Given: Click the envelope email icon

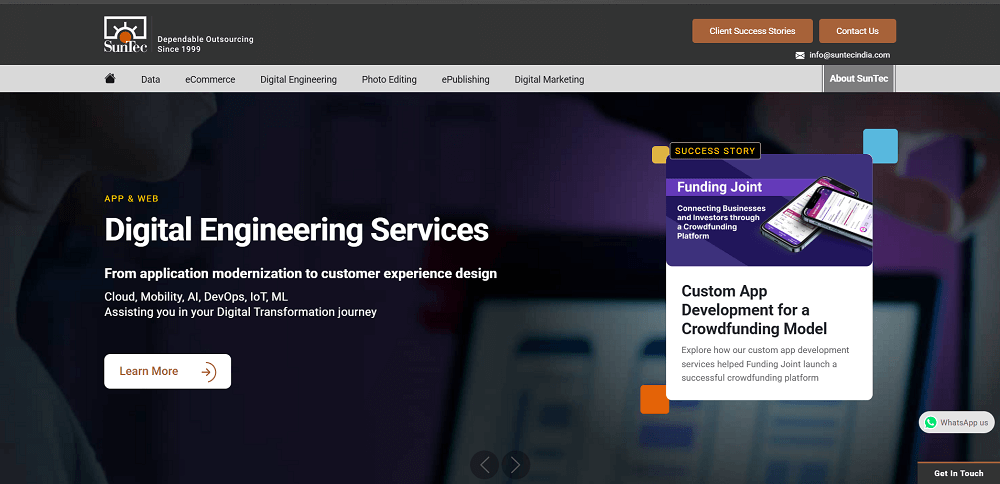Looking at the screenshot, I should [x=800, y=55].
